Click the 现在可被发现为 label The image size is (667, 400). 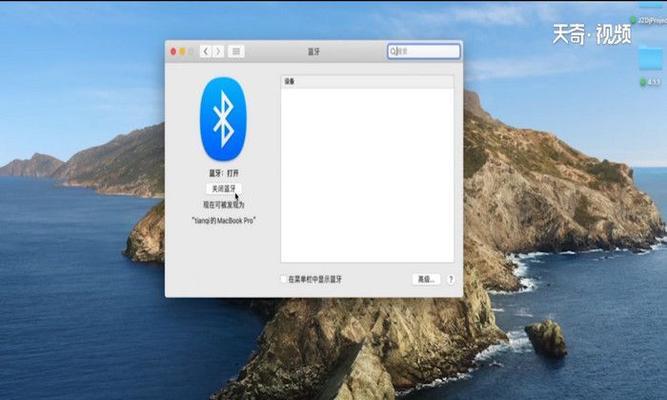224,205
